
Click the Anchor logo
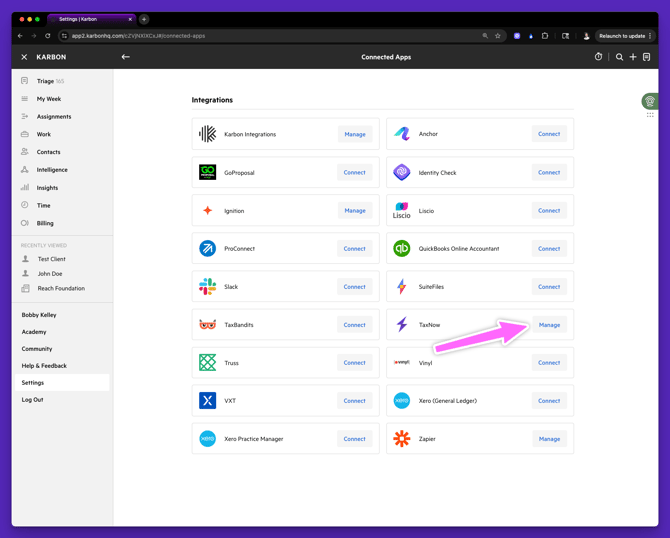pos(402,134)
